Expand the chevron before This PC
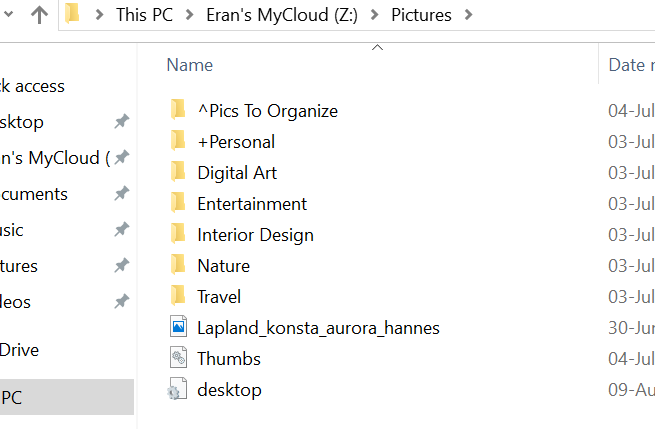Viewport: 655px width, 429px height. [x=99, y=15]
